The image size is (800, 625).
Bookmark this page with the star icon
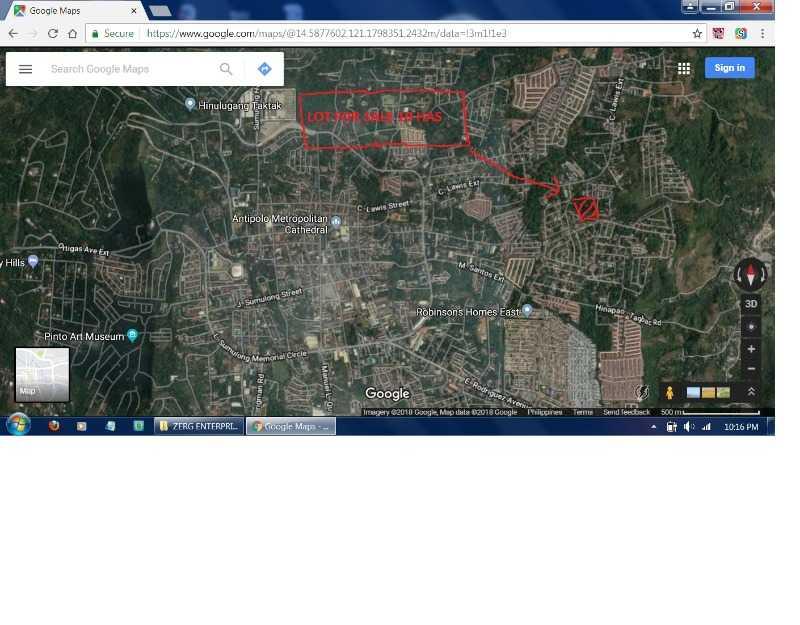[698, 33]
